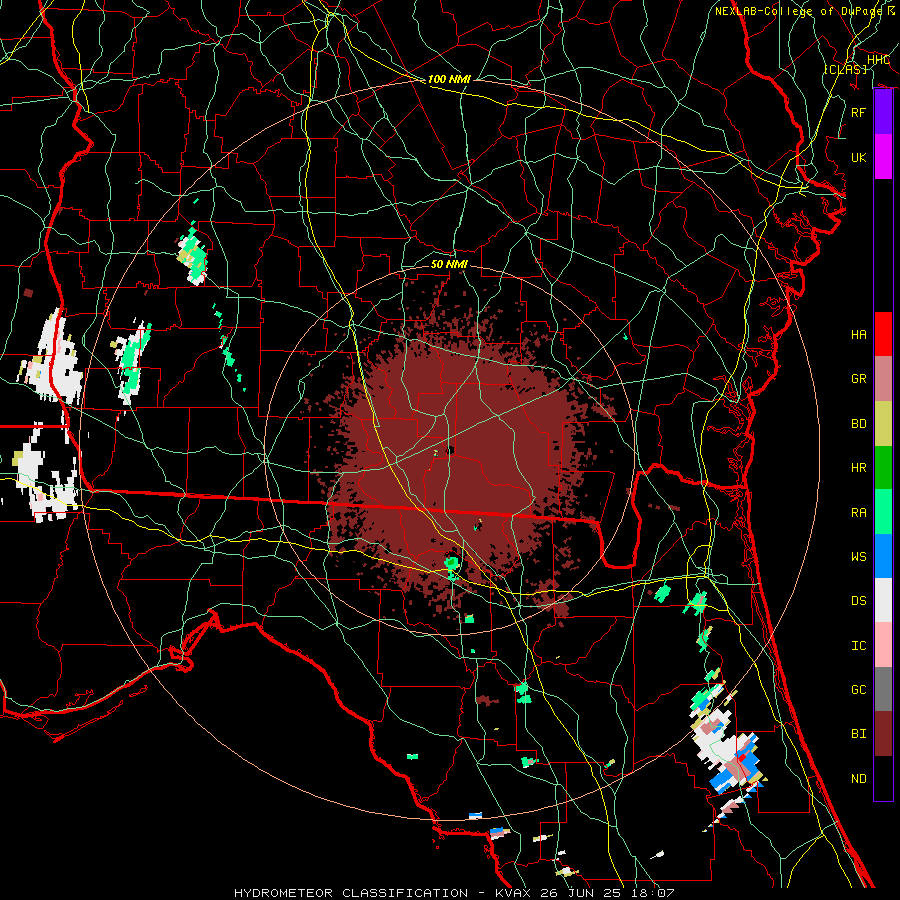This screenshot has width=900, height=900.
Task: Click the '50 NMI' range ring label
Action: click(x=449, y=264)
